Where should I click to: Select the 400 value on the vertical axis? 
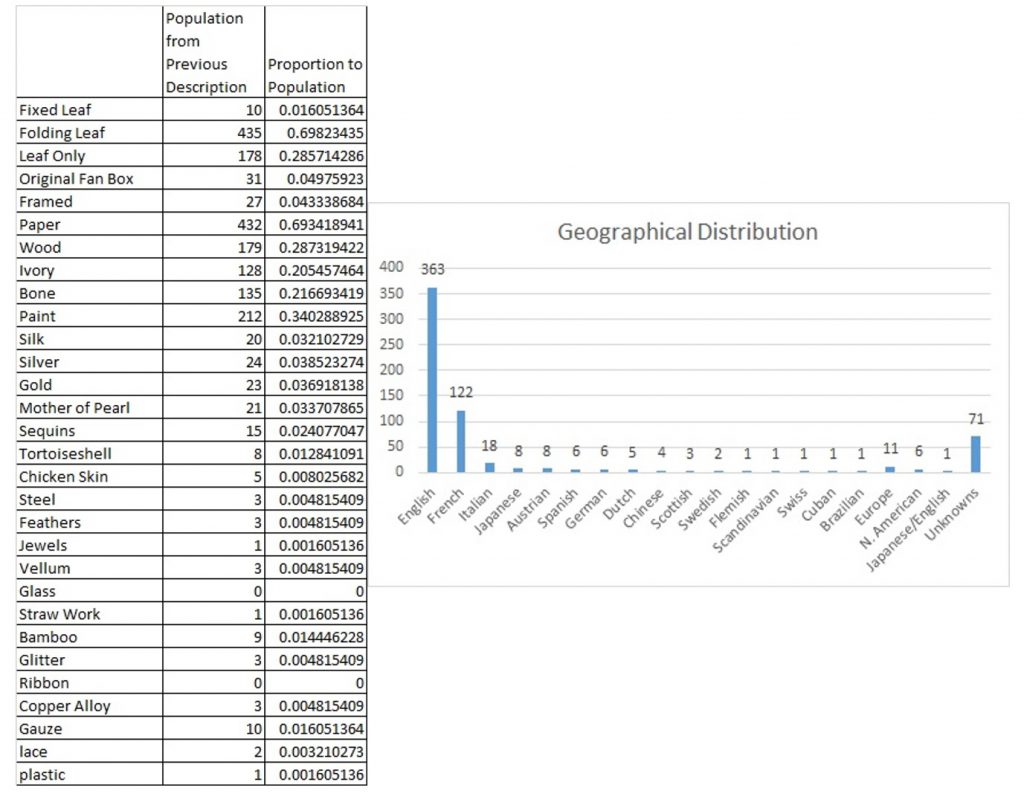point(391,267)
